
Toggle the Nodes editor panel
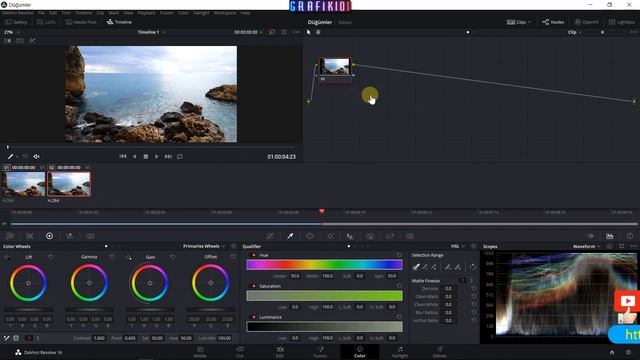[x=553, y=22]
